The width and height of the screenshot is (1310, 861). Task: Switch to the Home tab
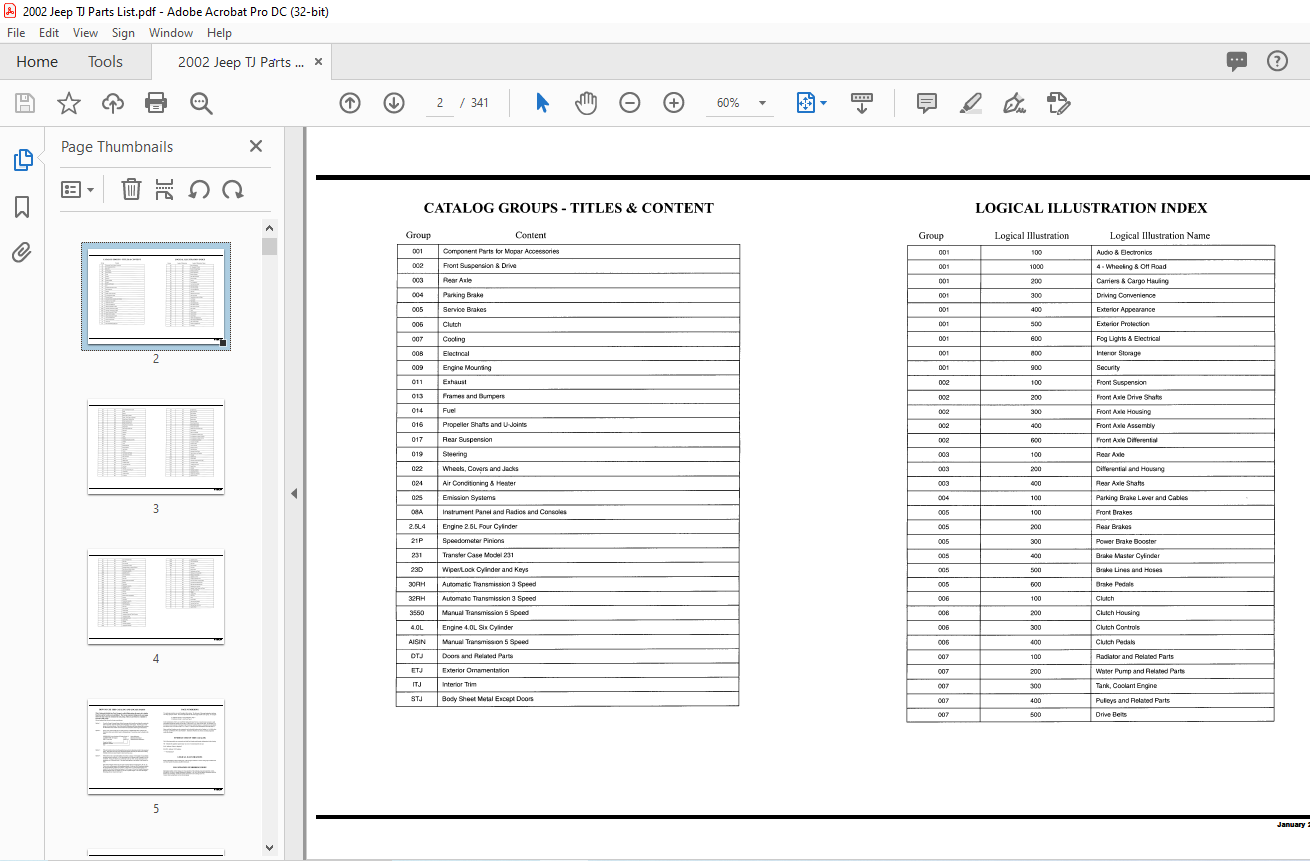[37, 62]
